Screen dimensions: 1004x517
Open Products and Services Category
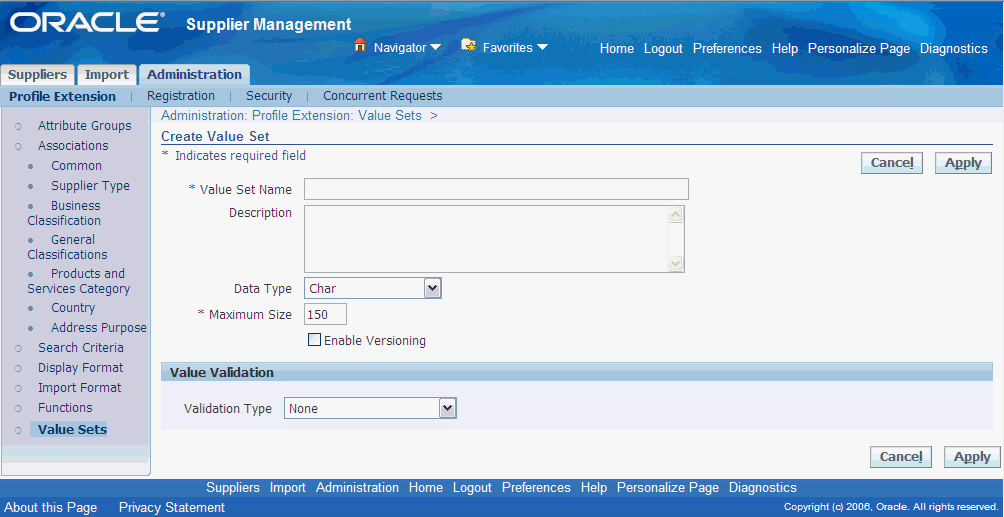(78, 281)
